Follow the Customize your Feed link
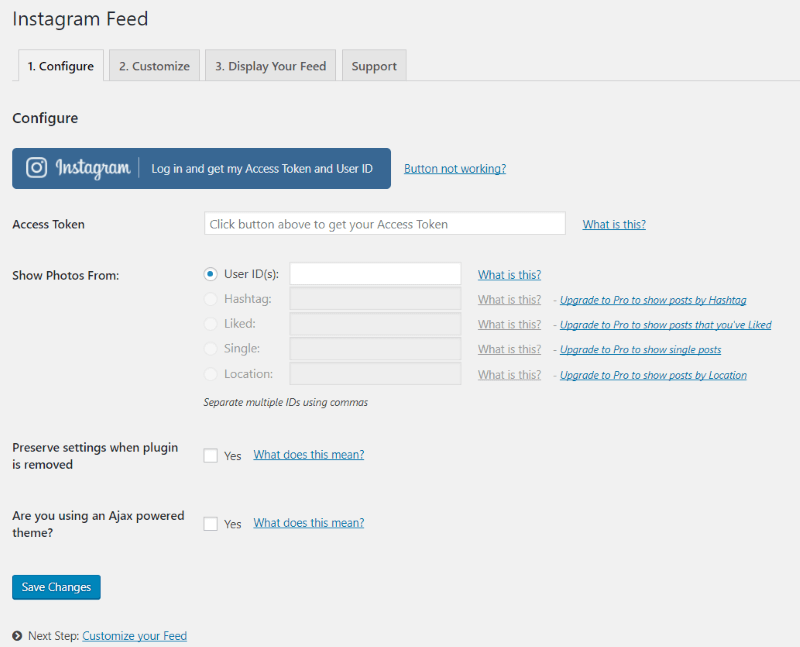The image size is (800, 647). coord(135,636)
